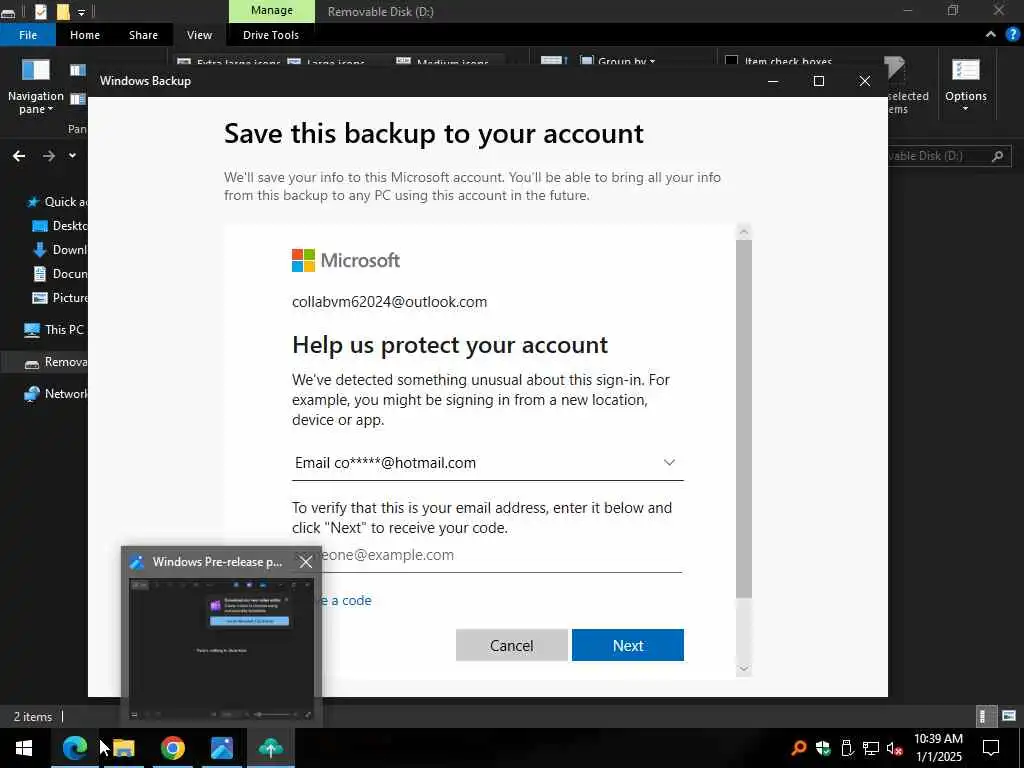Click the sign-in pane scrollbar thumb

pyautogui.click(x=743, y=419)
